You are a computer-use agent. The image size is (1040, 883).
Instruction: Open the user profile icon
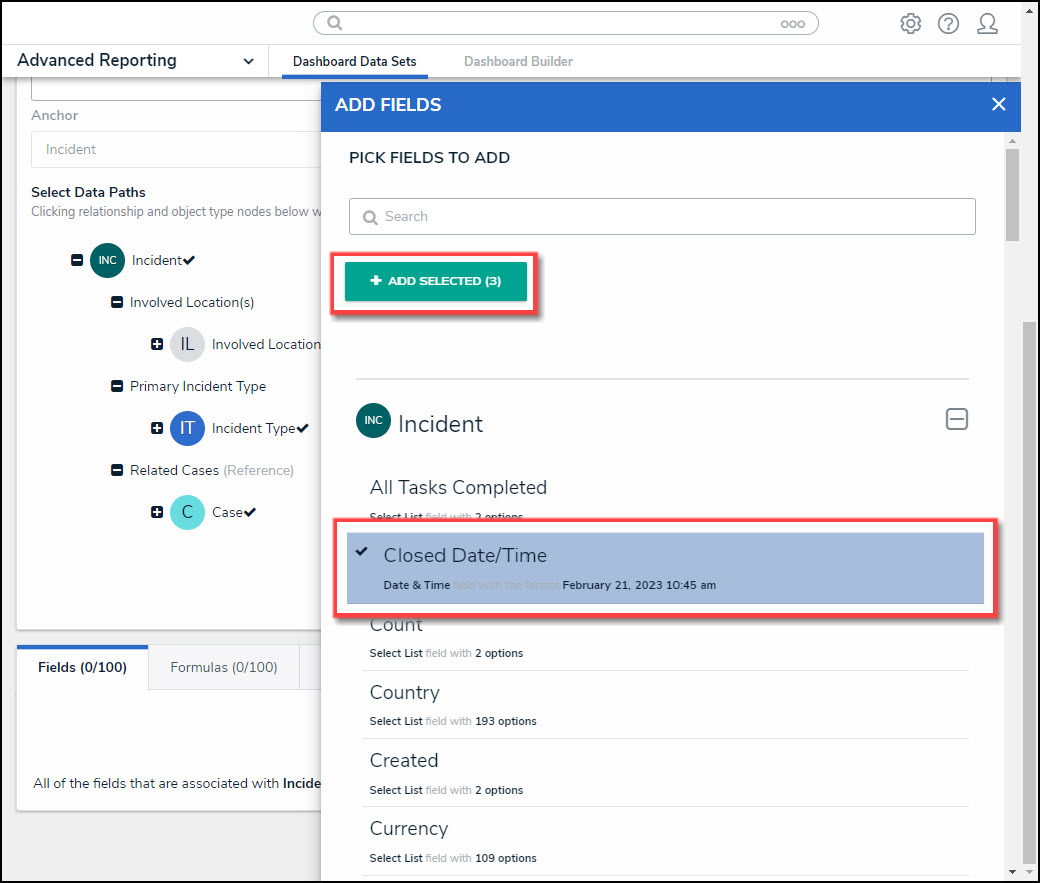point(987,24)
